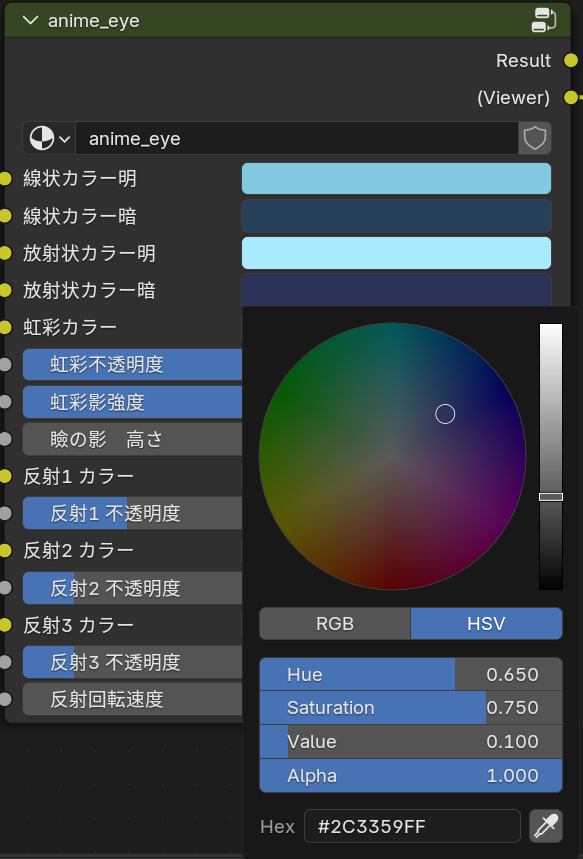583x859 pixels.
Task: Open the 線状カラー暗 color swatch
Action: click(x=396, y=216)
